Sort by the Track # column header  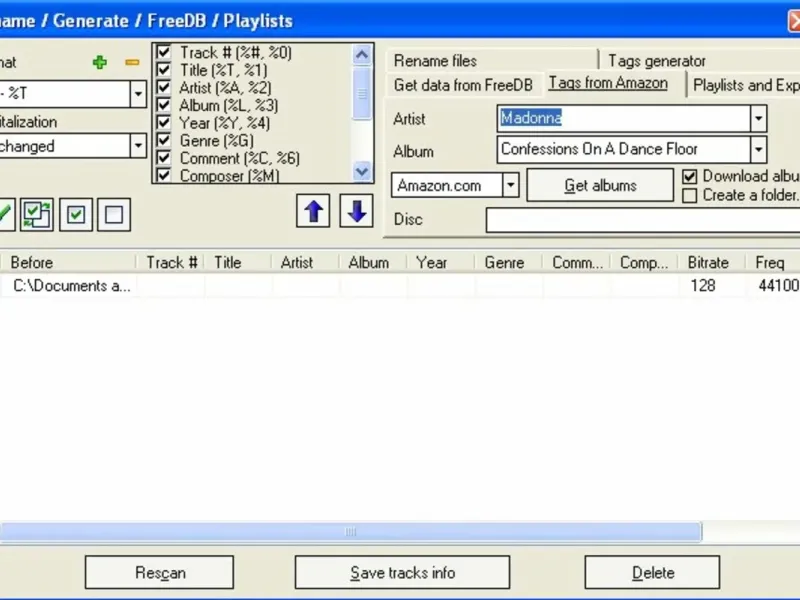pyautogui.click(x=170, y=263)
